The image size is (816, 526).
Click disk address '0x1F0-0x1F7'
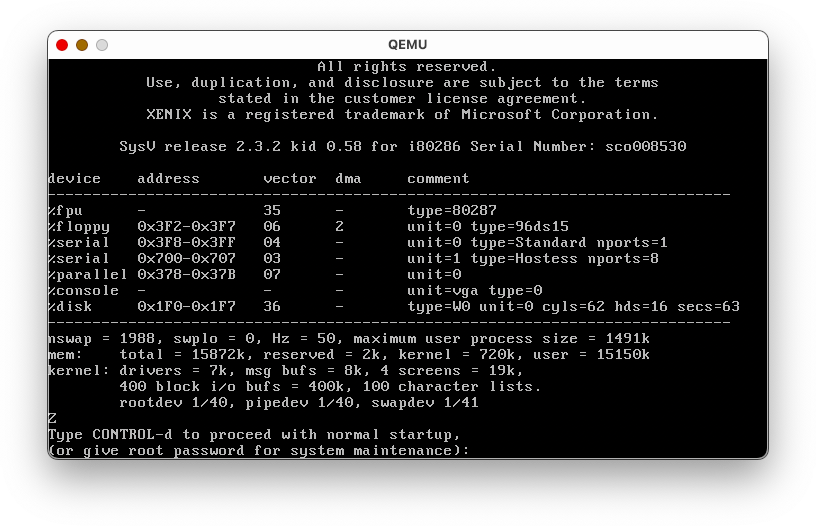[186, 306]
